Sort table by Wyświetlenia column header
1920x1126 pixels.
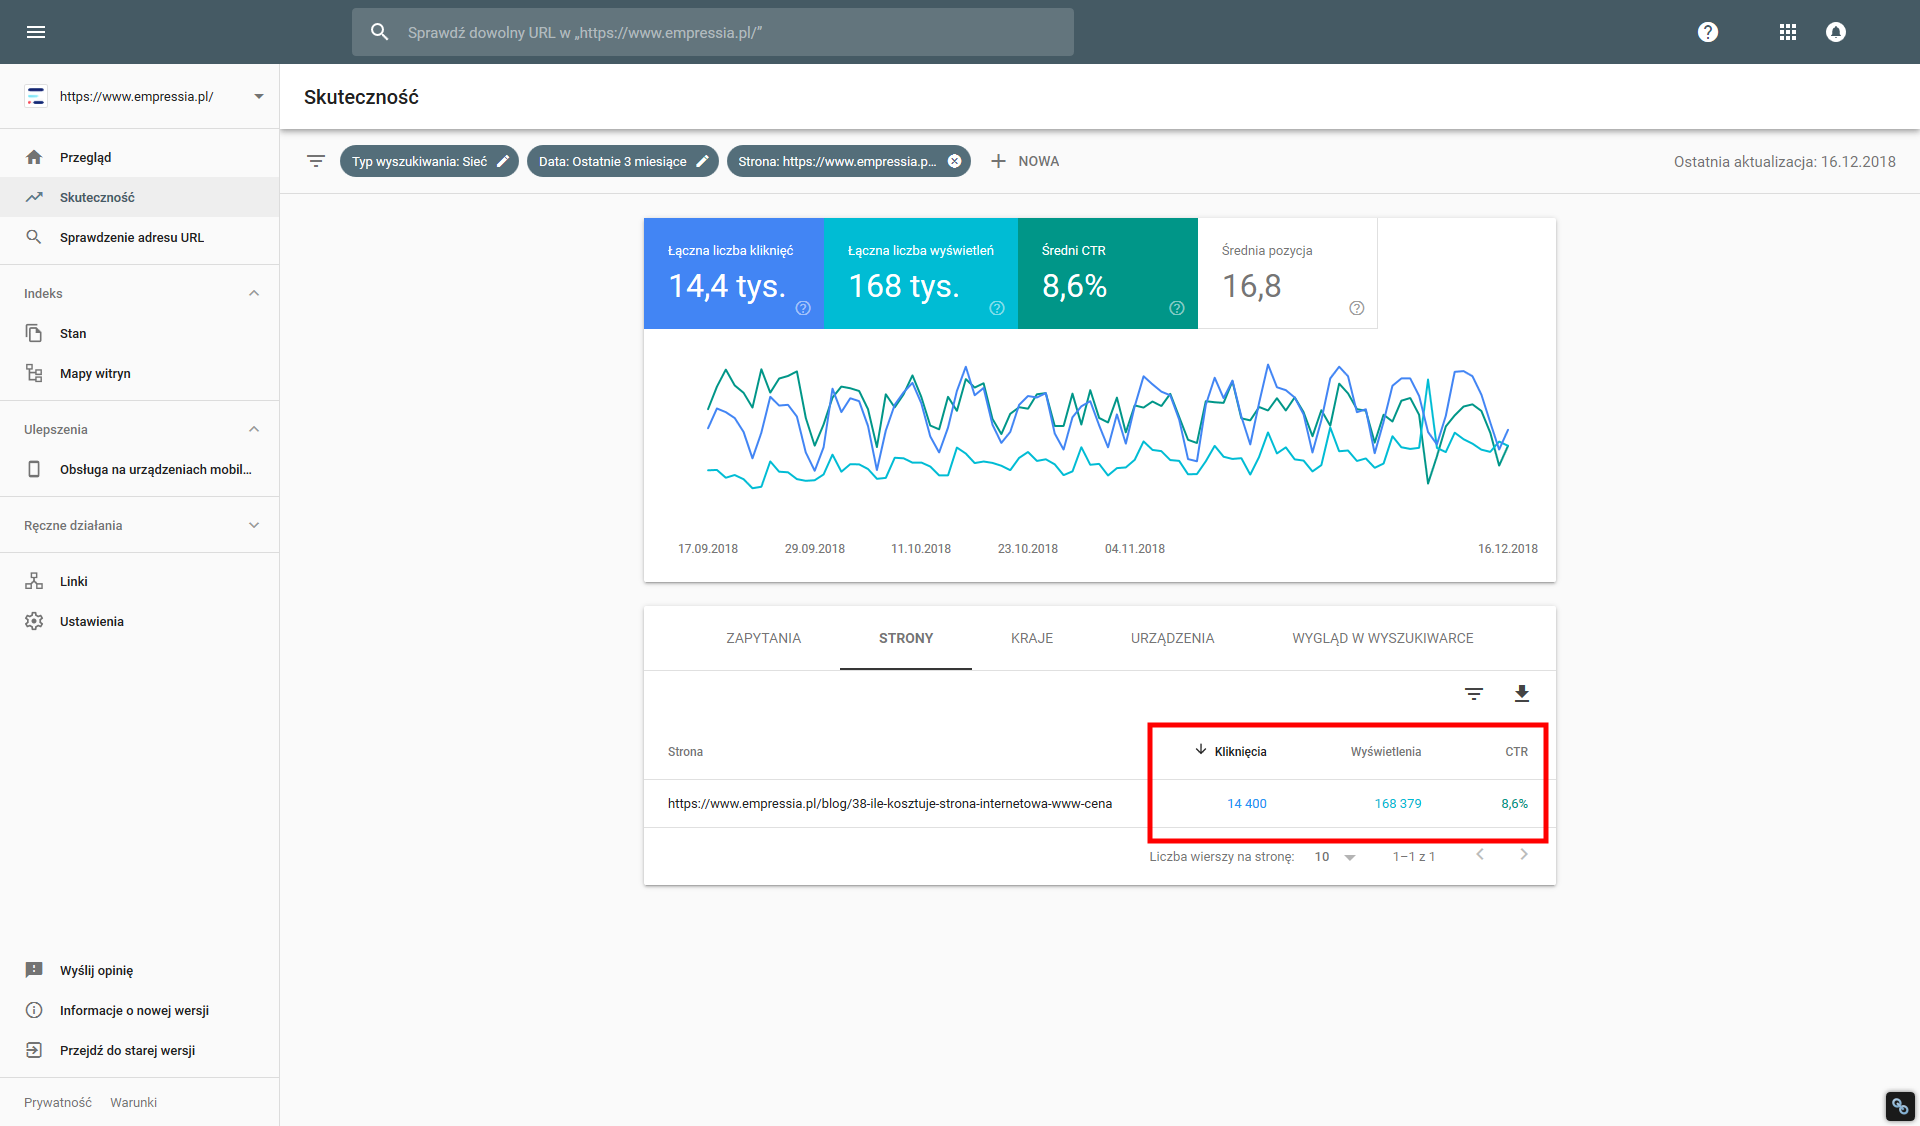[x=1385, y=751]
